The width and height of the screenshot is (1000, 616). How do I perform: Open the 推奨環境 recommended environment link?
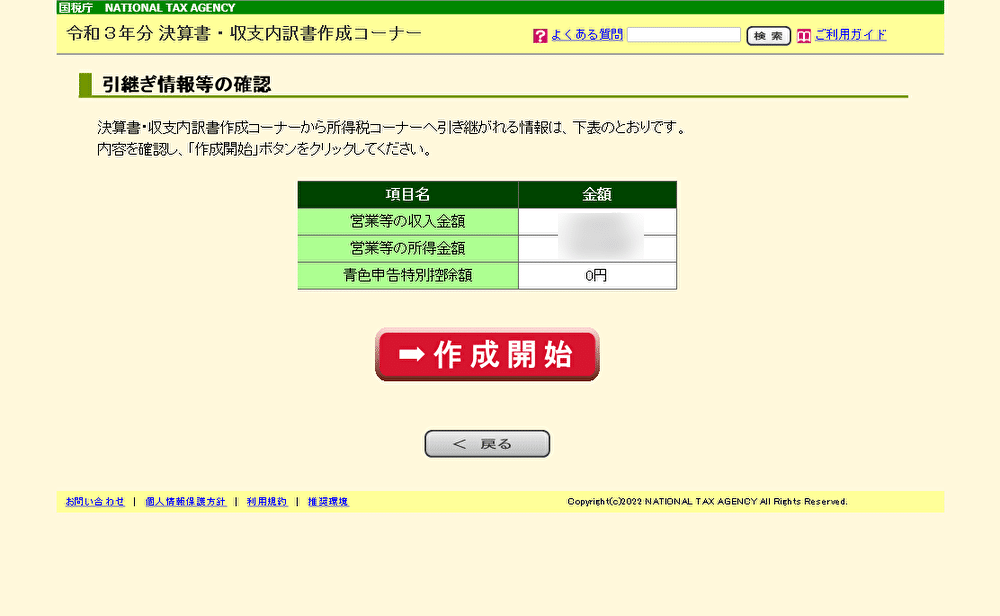point(327,501)
